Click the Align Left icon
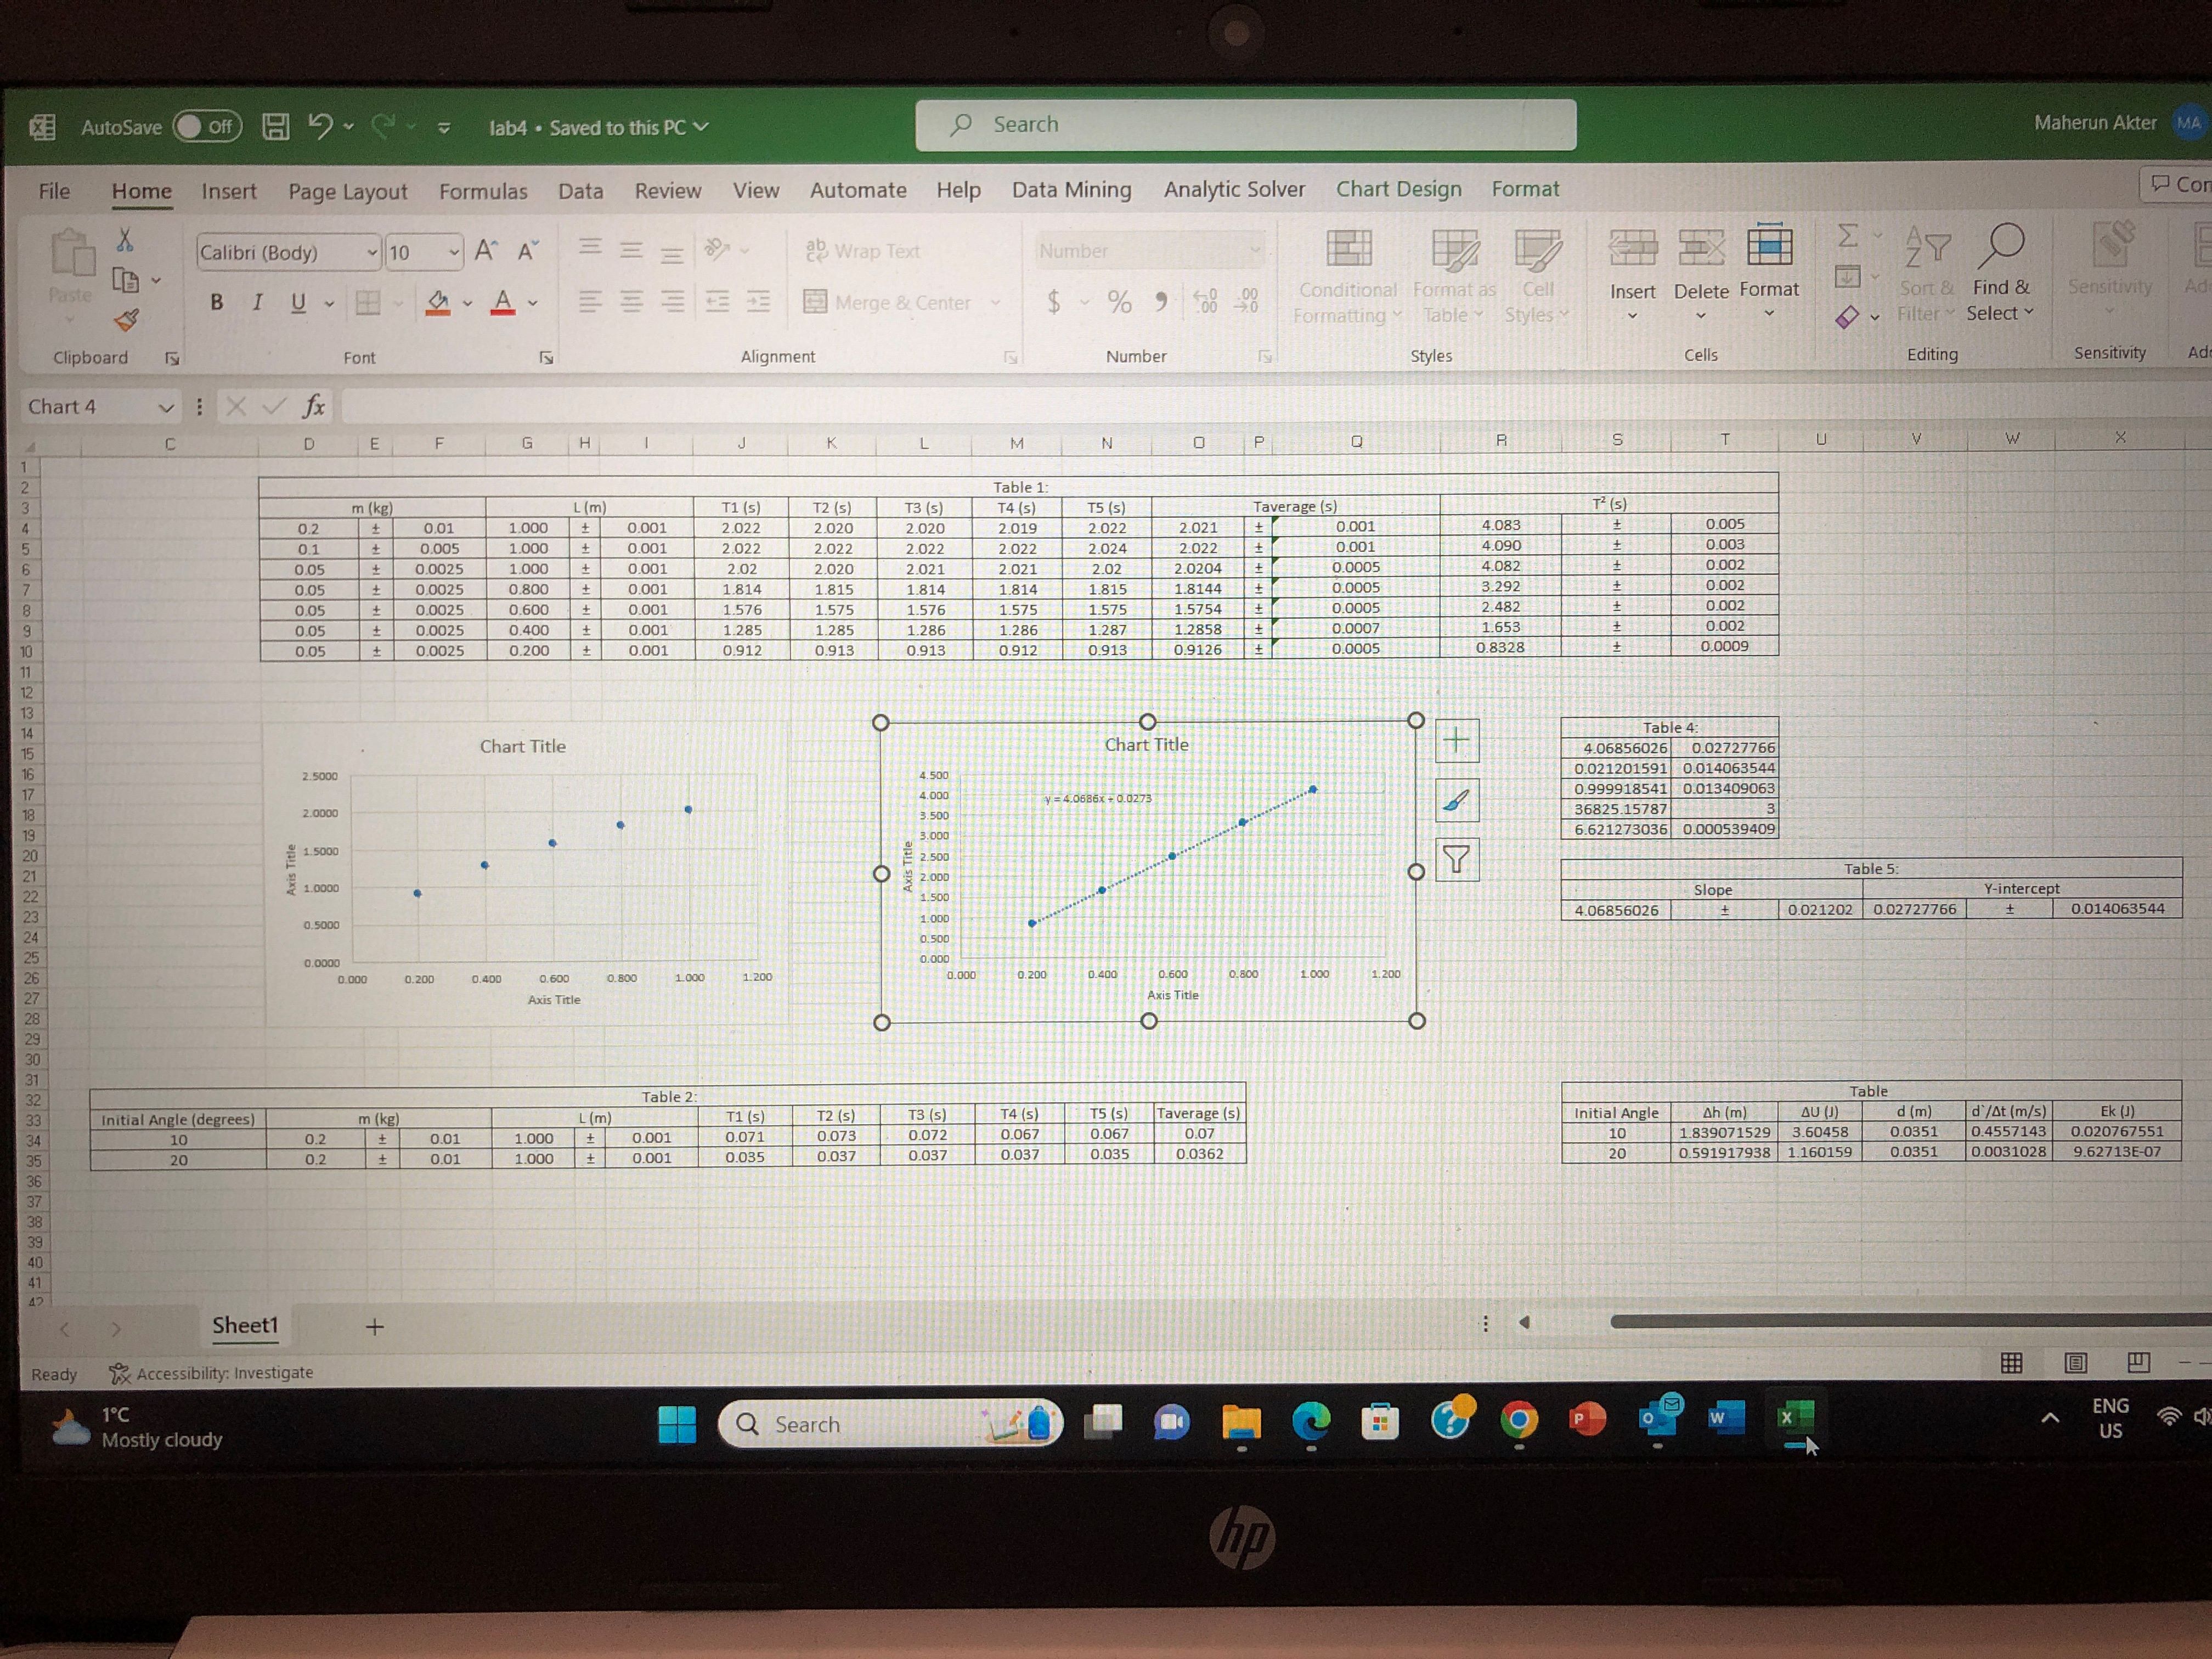 (x=591, y=301)
